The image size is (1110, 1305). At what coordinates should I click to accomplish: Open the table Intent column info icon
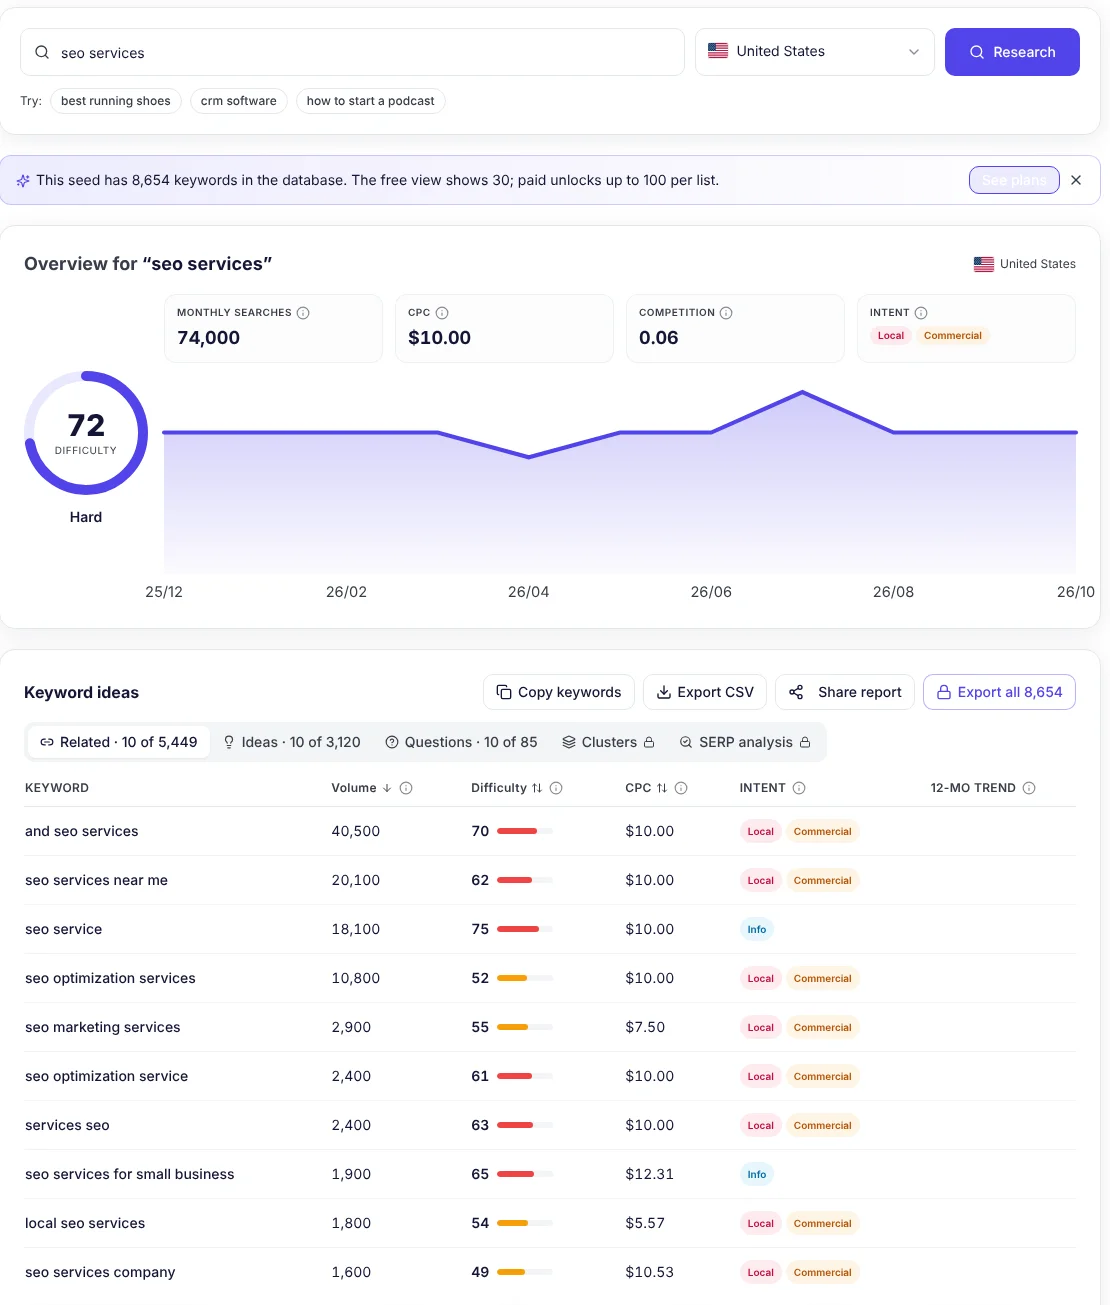[x=799, y=788]
